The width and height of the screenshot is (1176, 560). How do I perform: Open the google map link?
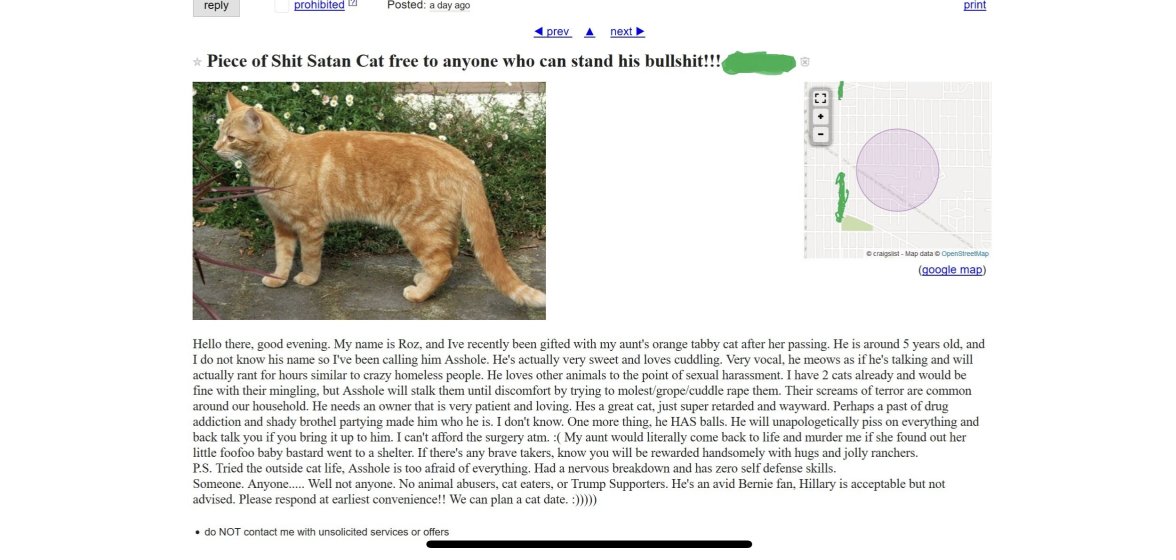point(952,270)
